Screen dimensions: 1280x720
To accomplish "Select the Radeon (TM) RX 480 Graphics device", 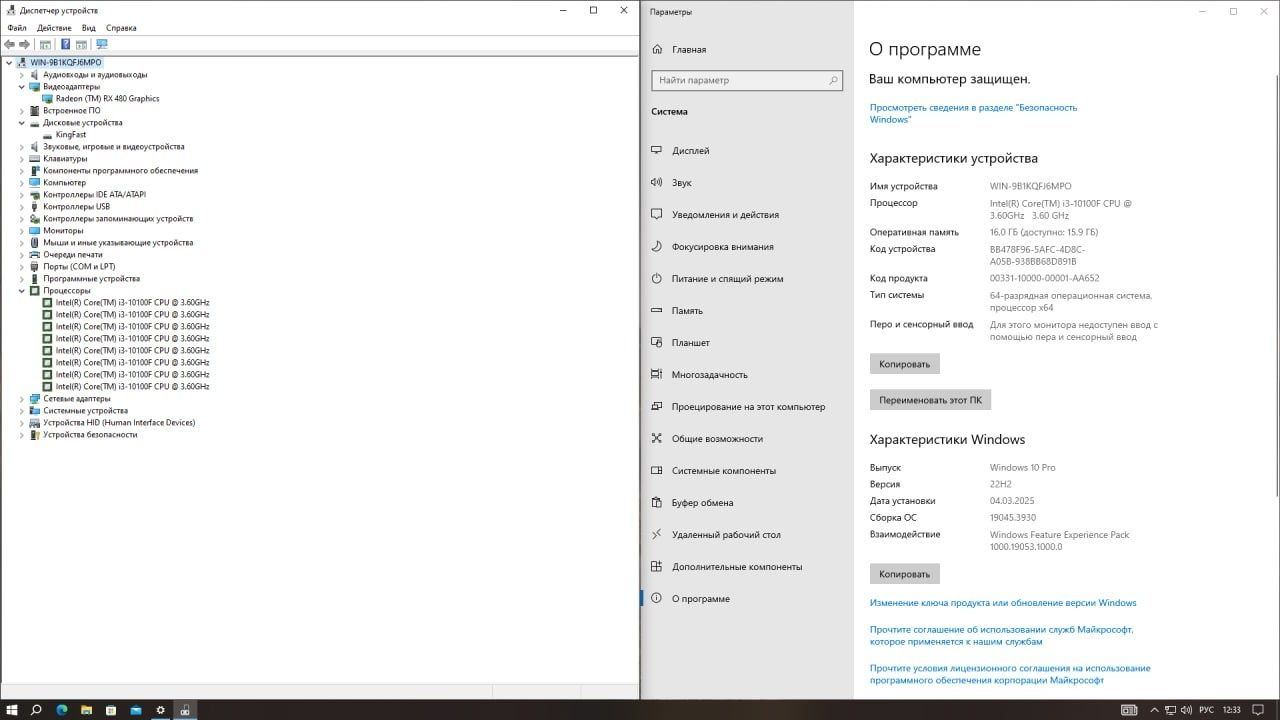I will point(107,98).
